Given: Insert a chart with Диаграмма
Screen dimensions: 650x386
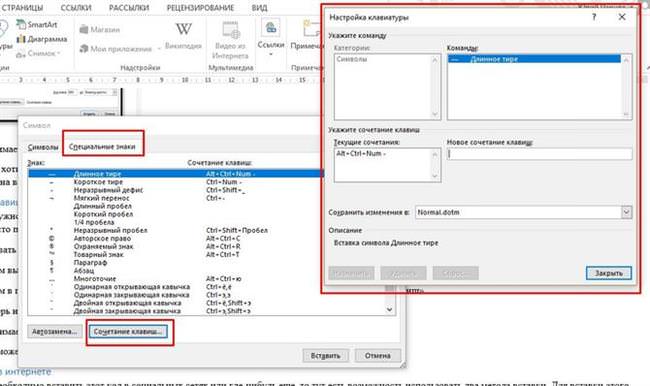Looking at the screenshot, I should tap(42, 39).
